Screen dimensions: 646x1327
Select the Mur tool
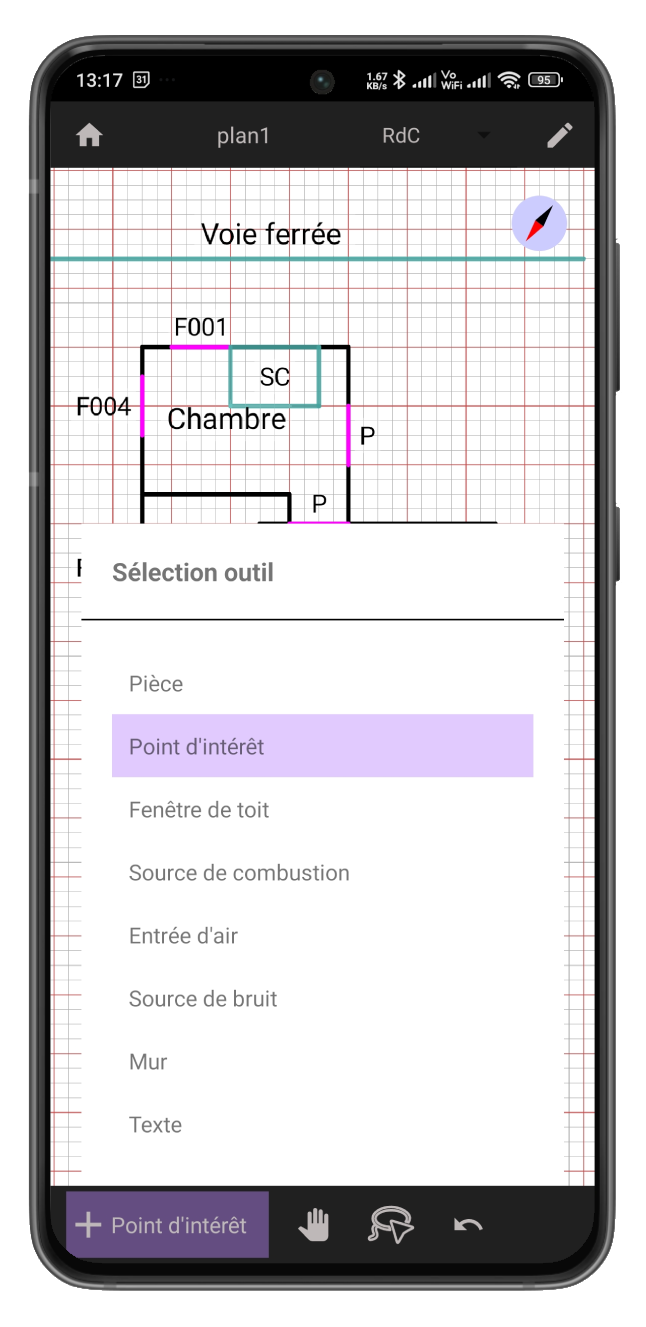(148, 1062)
